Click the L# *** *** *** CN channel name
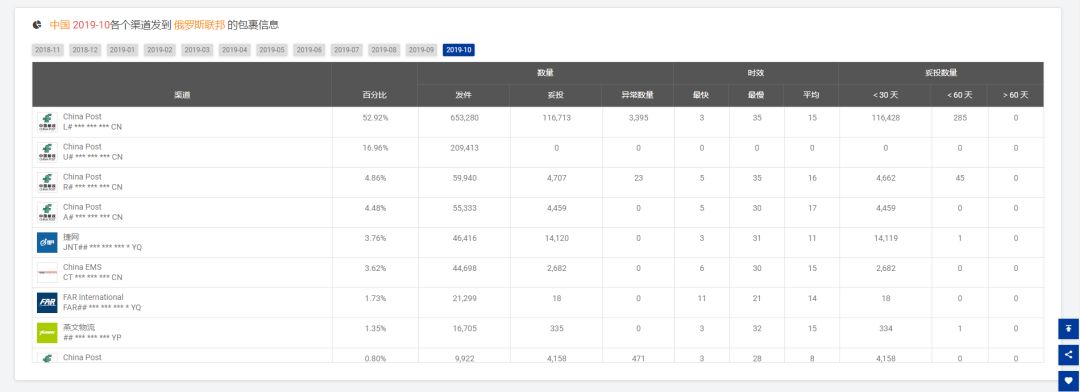This screenshot has height=392, width=1080. point(93,127)
